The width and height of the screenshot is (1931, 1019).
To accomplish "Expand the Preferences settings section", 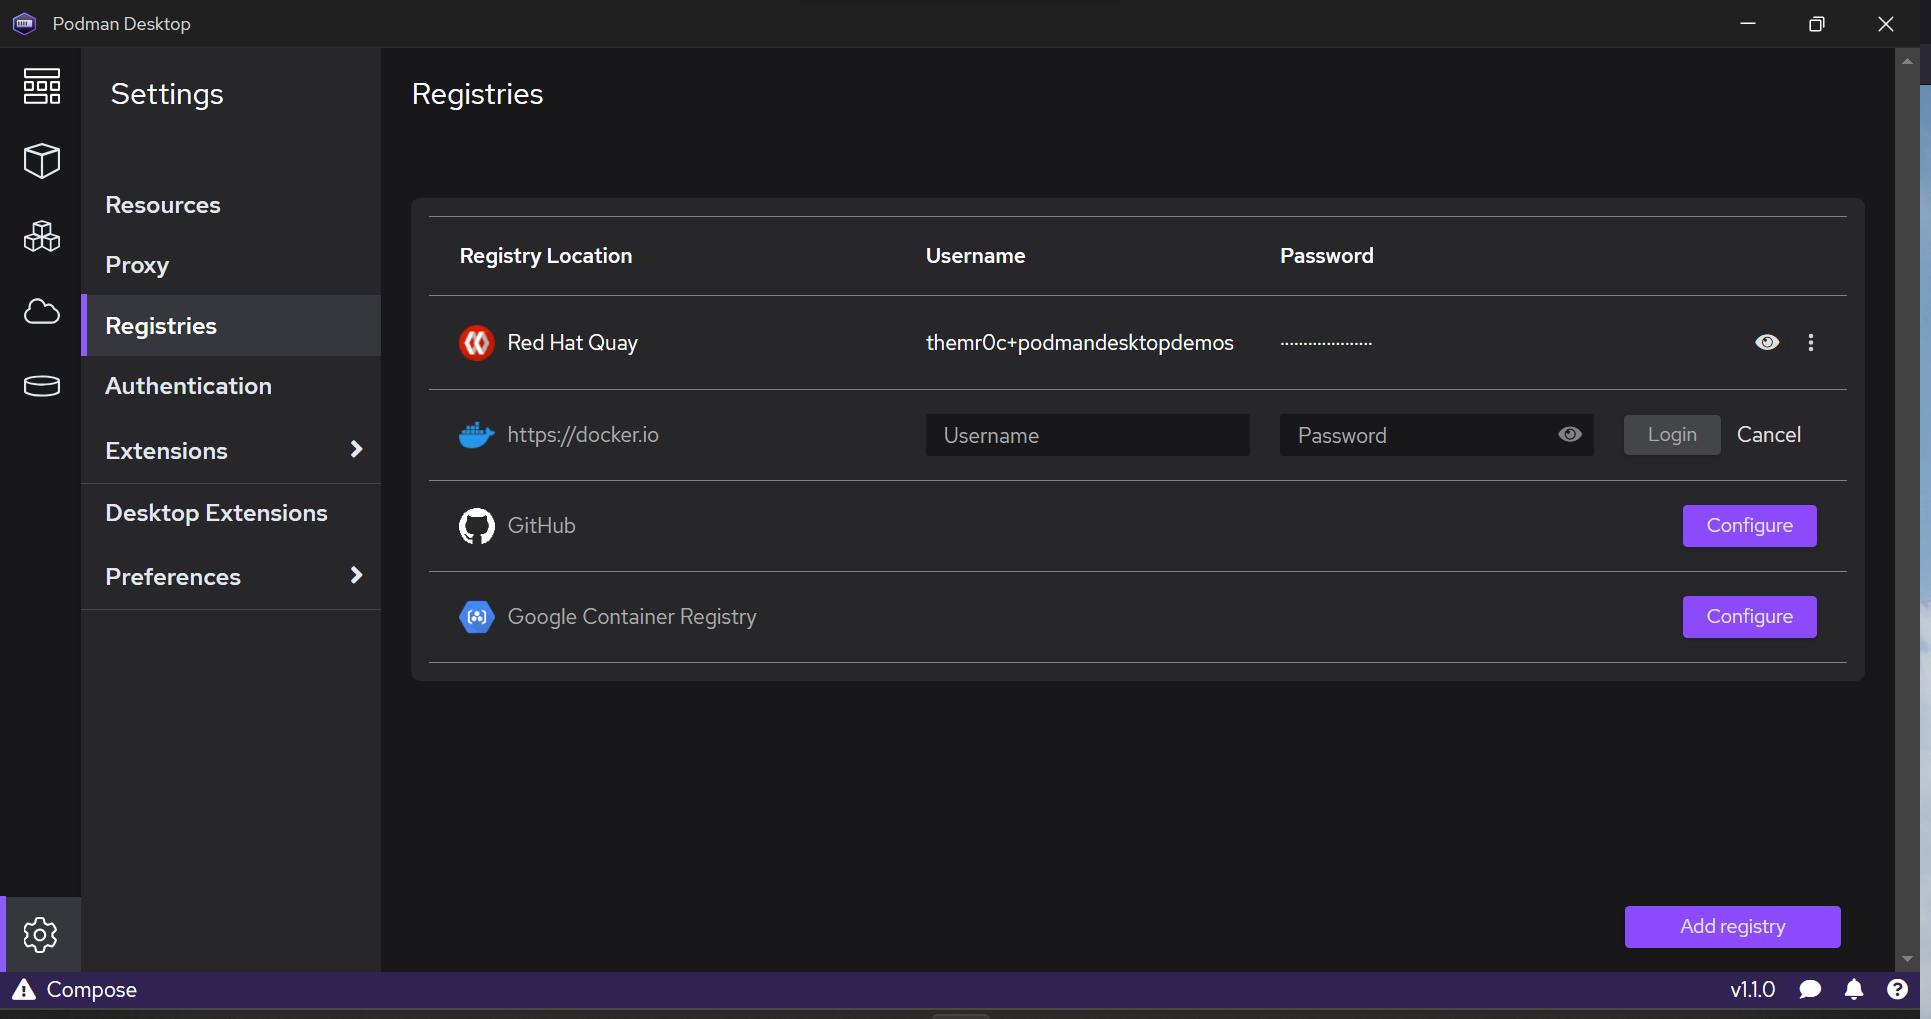I will point(356,575).
